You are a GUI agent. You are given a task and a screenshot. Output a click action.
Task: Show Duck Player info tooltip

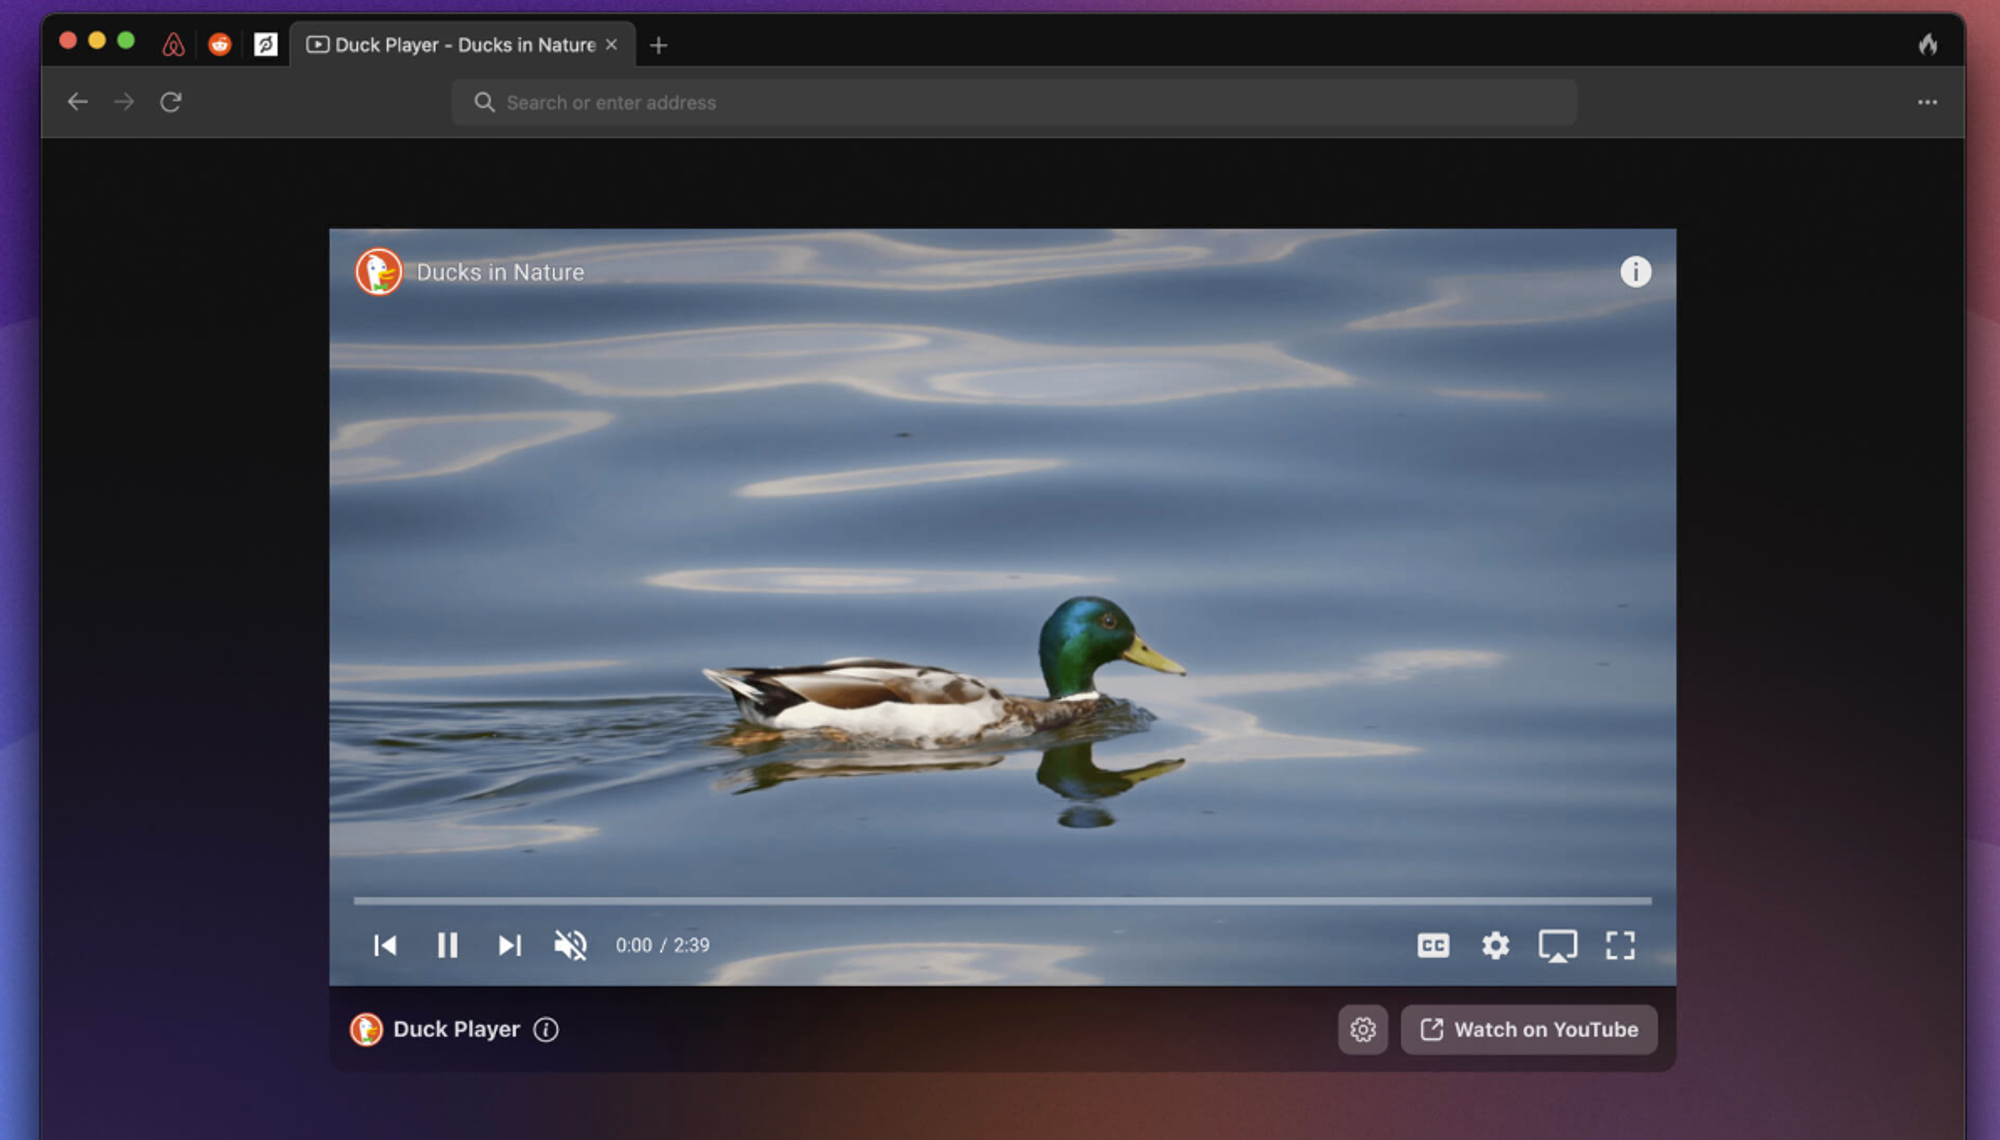click(546, 1029)
